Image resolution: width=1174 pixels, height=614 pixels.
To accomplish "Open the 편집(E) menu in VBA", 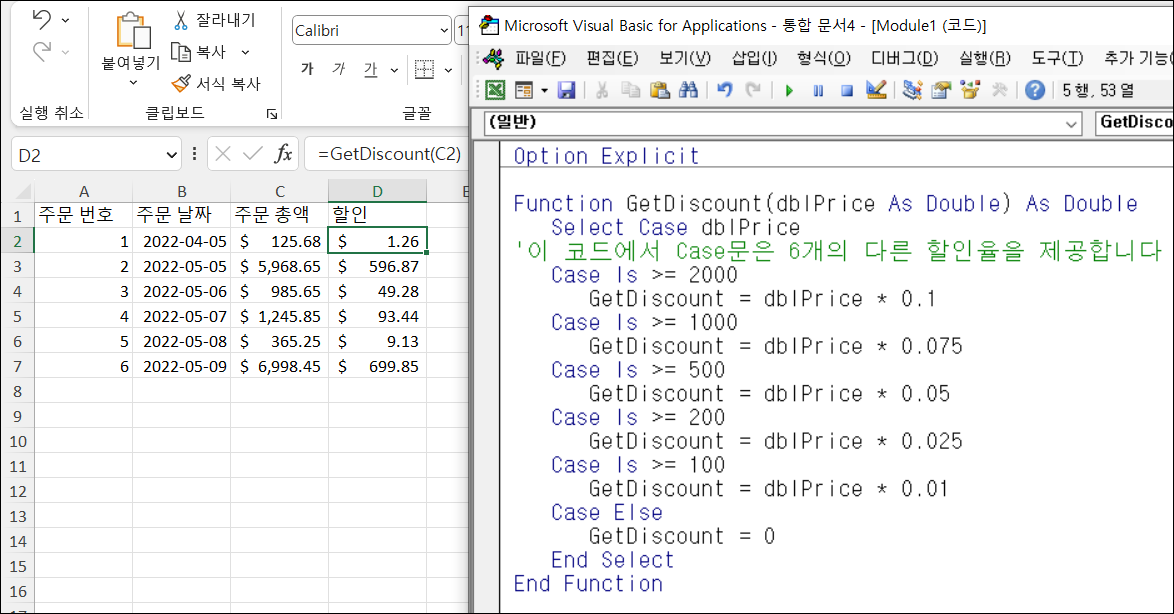I will (612, 58).
